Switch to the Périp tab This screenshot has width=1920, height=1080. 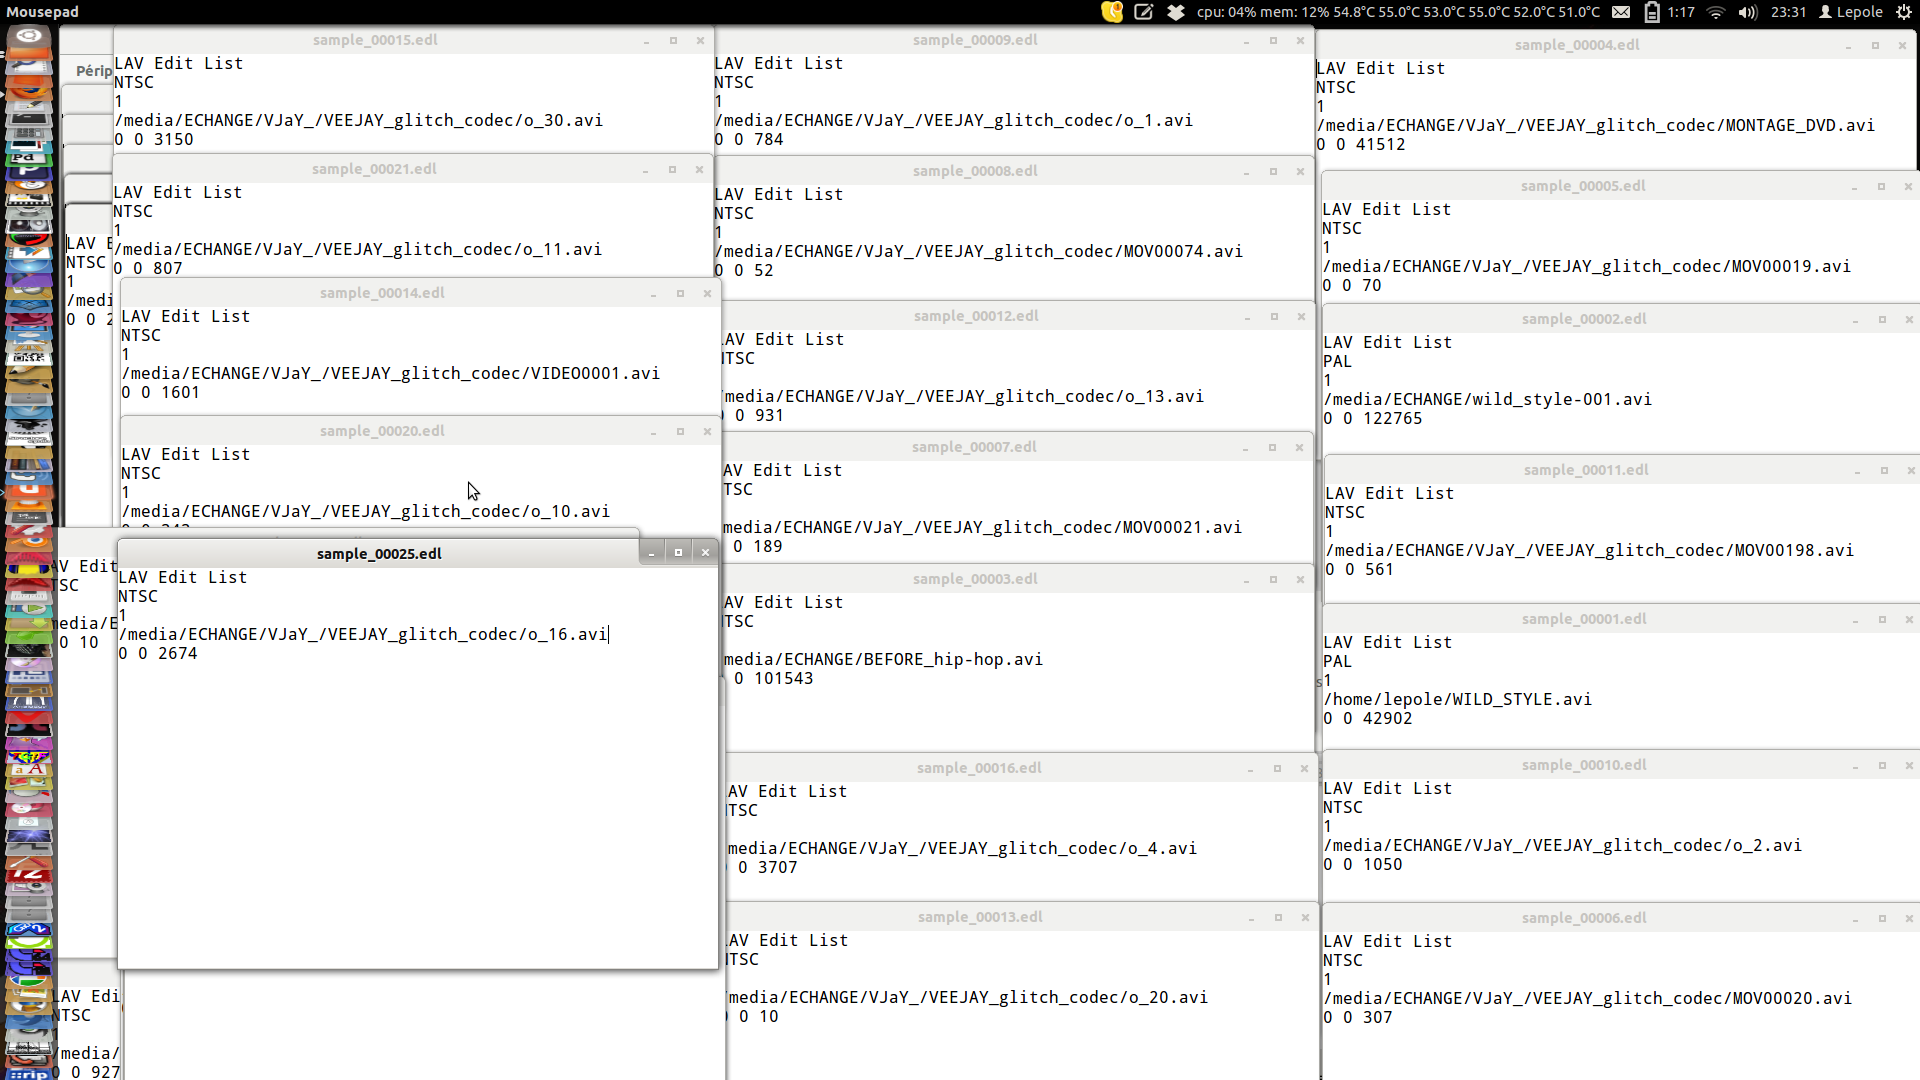93,70
